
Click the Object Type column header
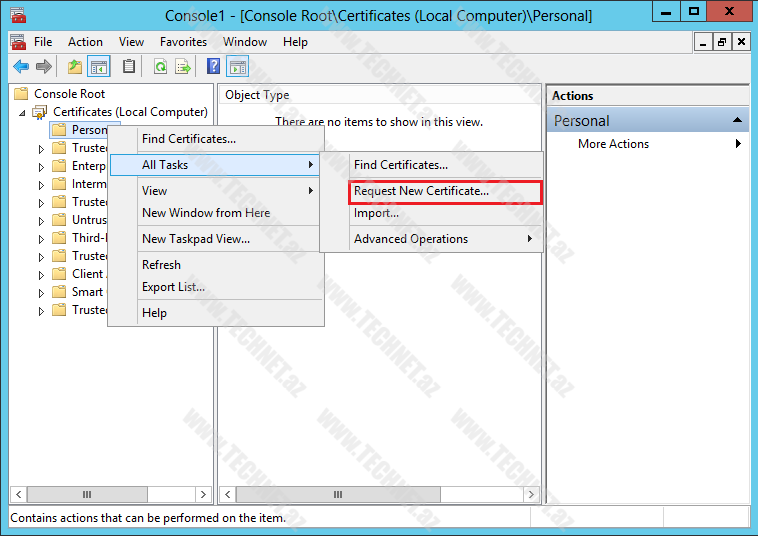(257, 95)
